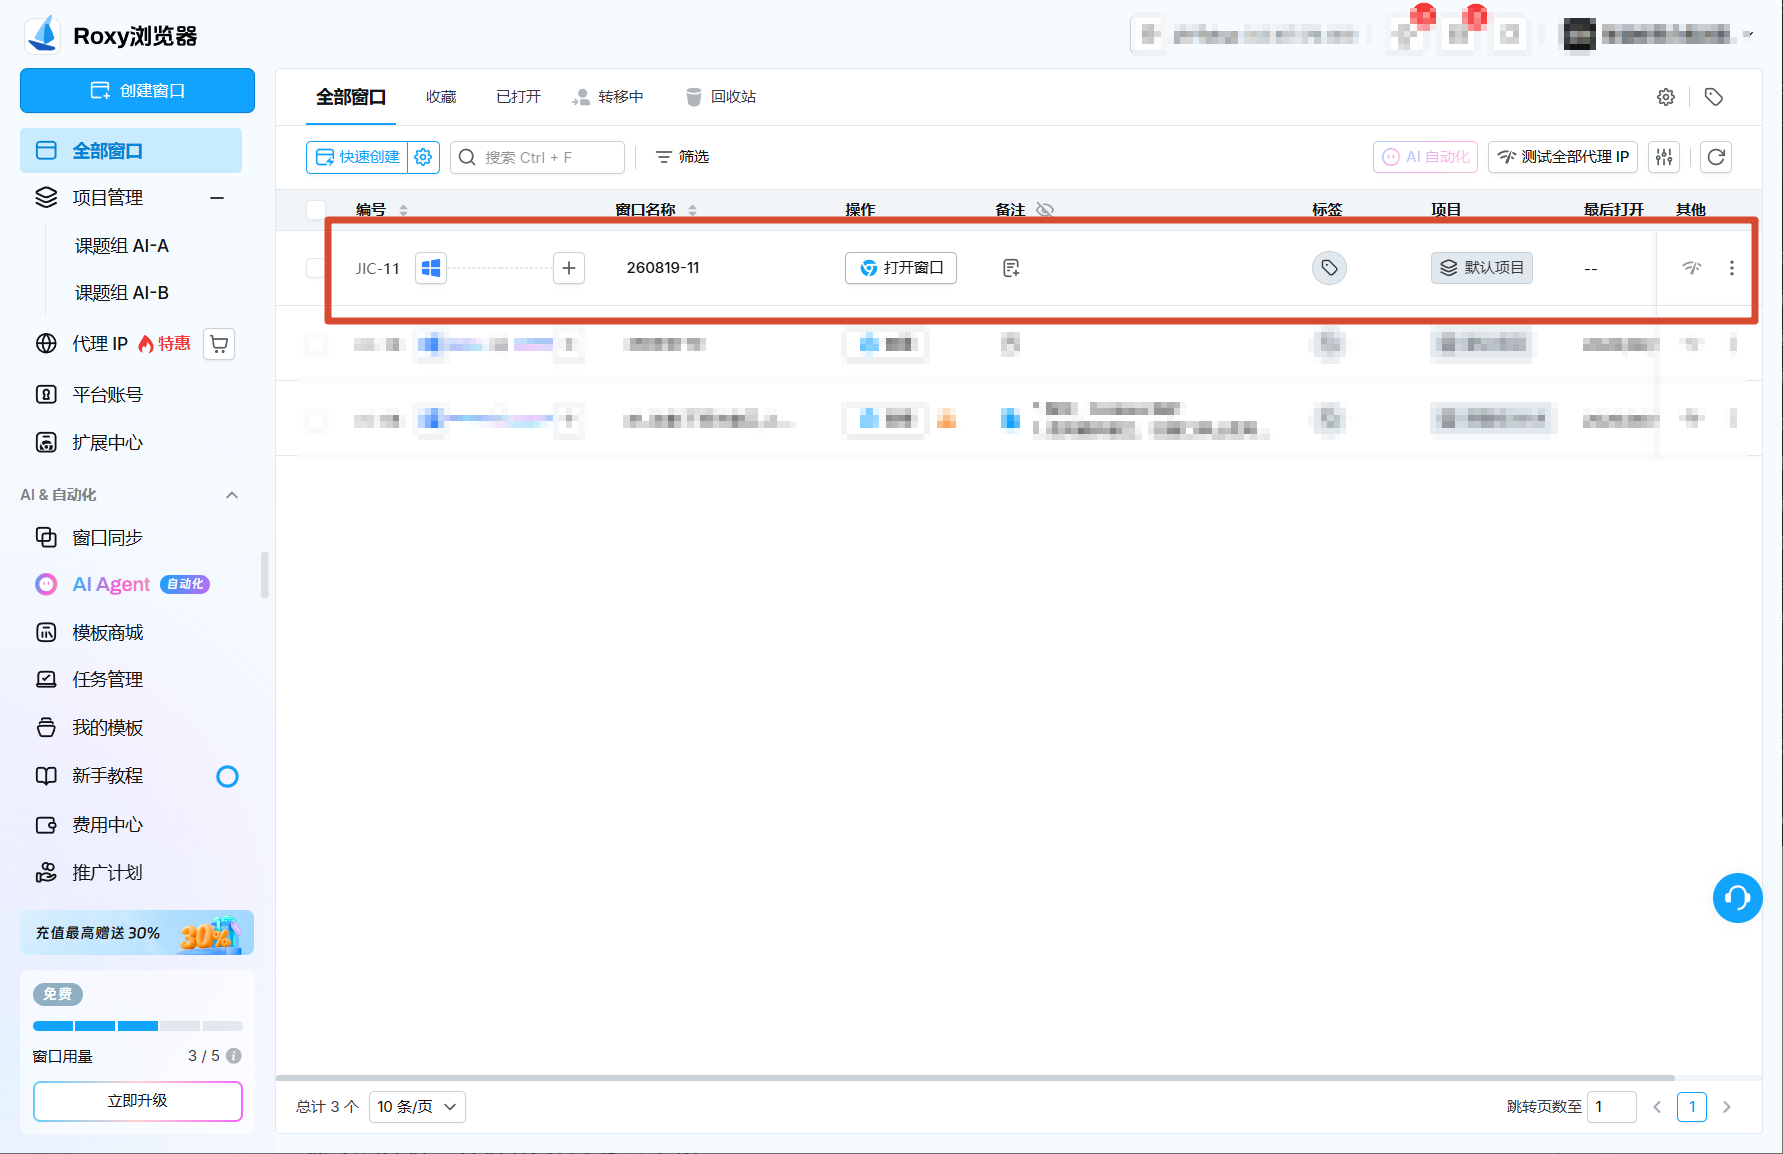Click 测试全部代理 IP button

tap(1563, 157)
